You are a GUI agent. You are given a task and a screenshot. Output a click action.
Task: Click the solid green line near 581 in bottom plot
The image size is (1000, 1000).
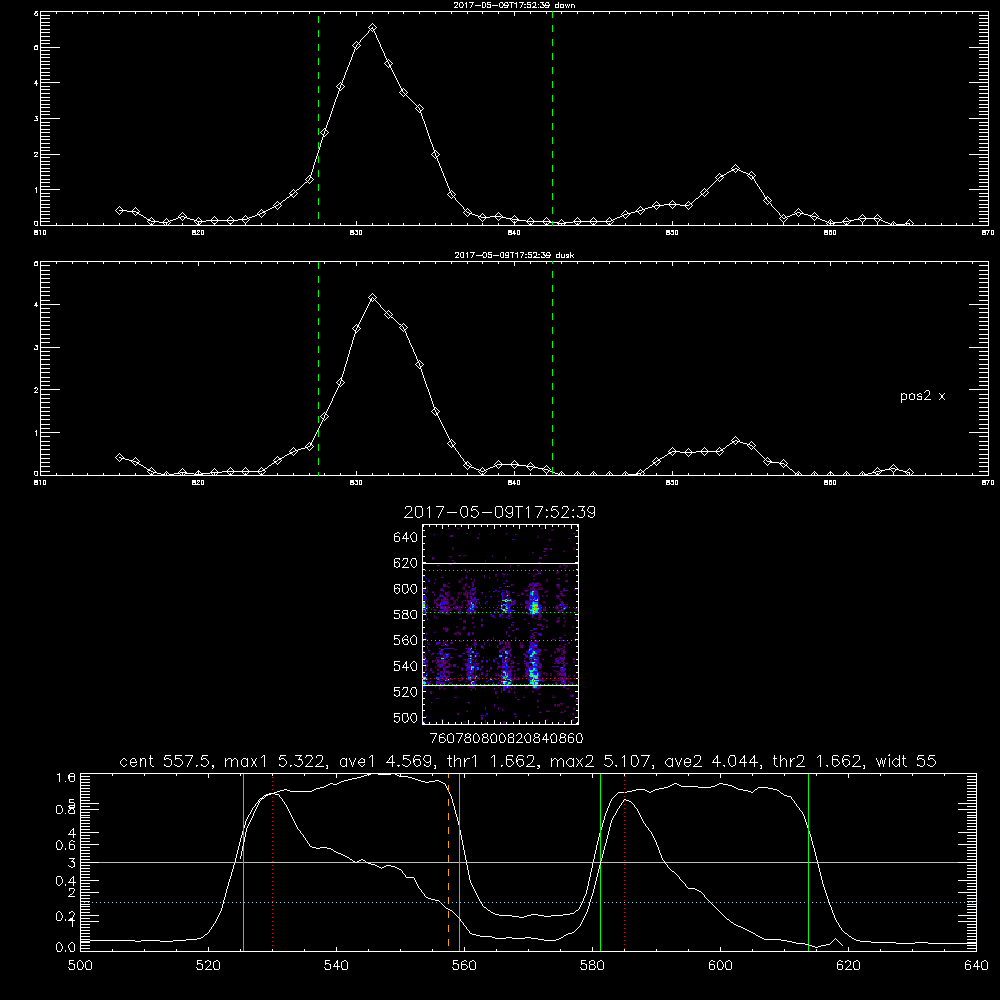600,861
